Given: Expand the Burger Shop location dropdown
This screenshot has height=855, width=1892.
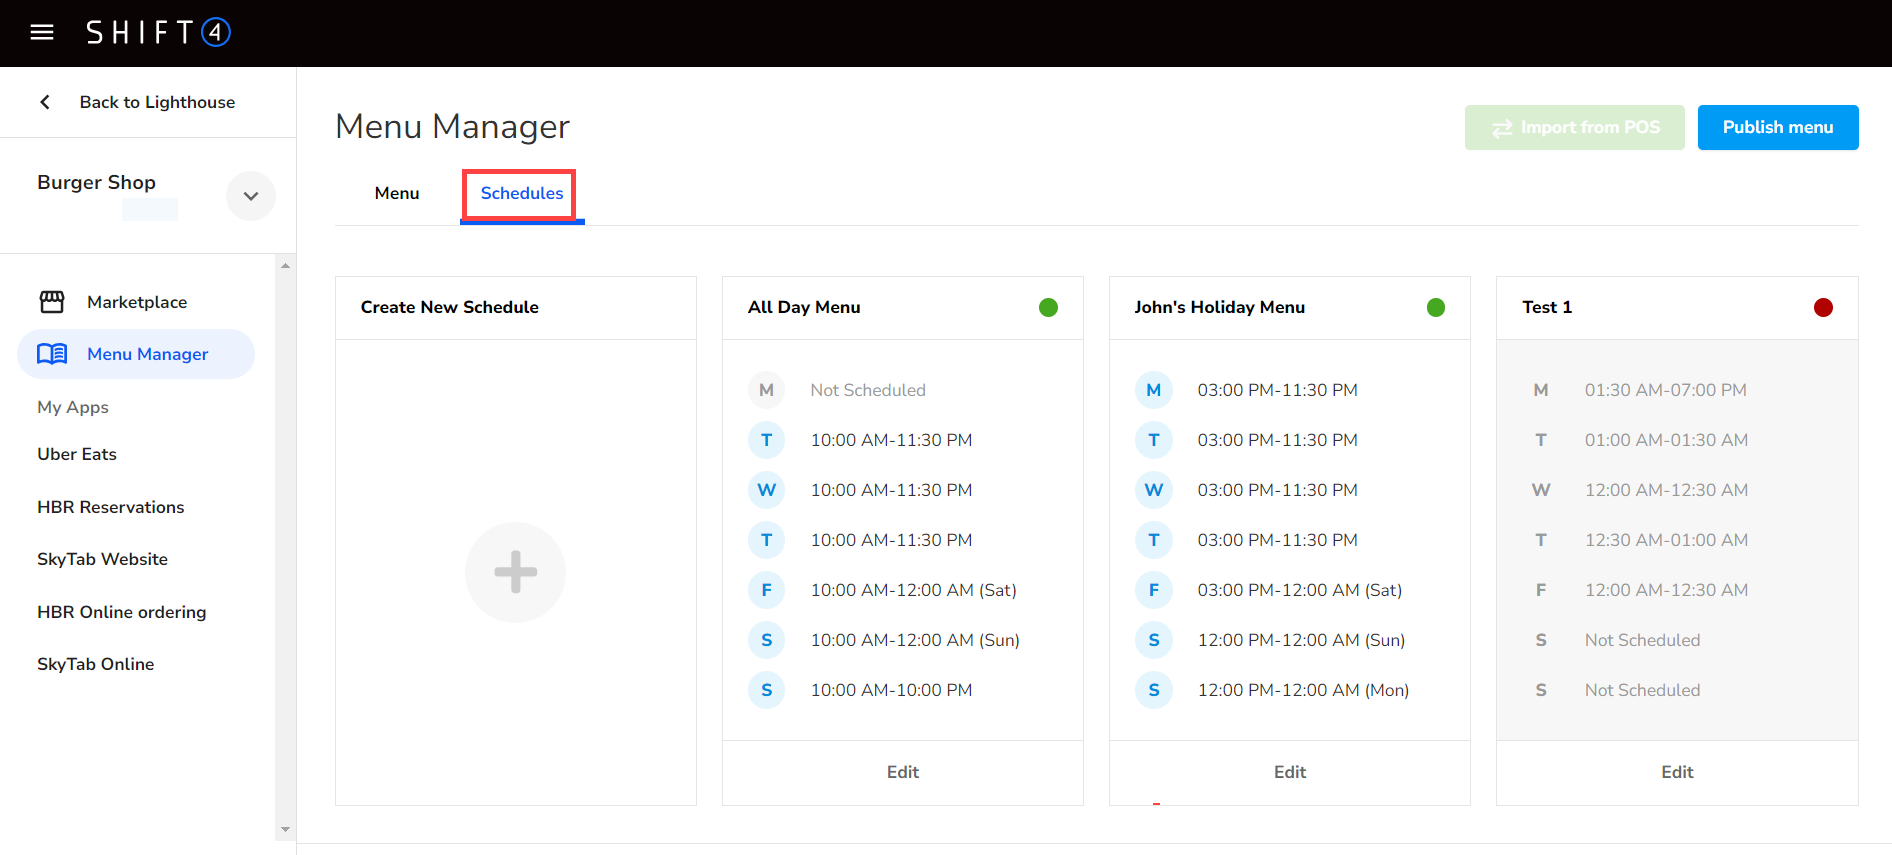Looking at the screenshot, I should (x=251, y=196).
